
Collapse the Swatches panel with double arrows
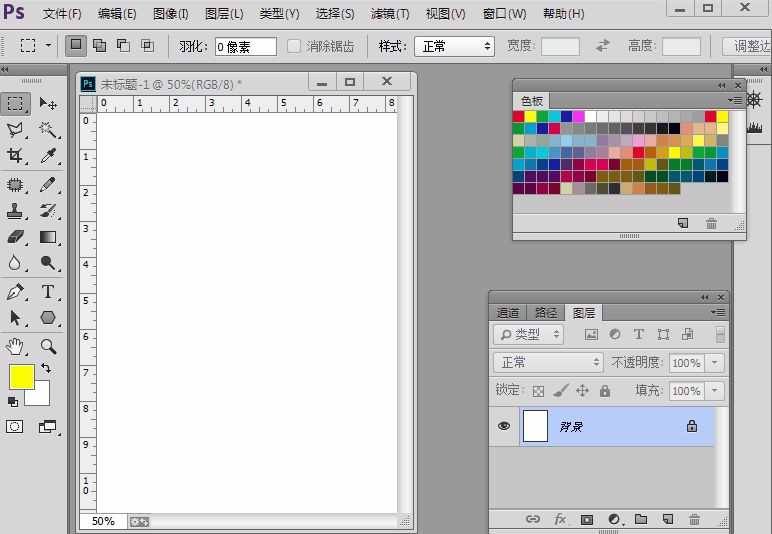pos(721,86)
